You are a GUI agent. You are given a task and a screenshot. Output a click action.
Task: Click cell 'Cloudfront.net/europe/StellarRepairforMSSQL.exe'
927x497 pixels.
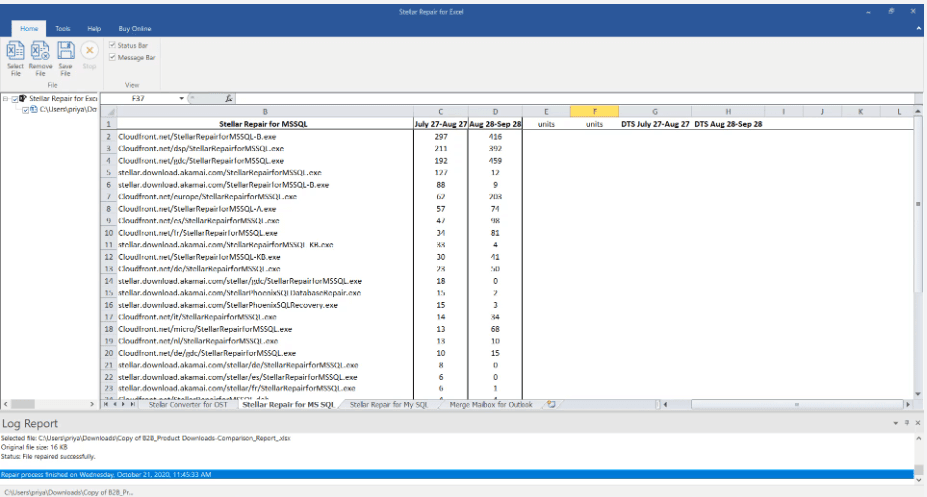pos(265,197)
